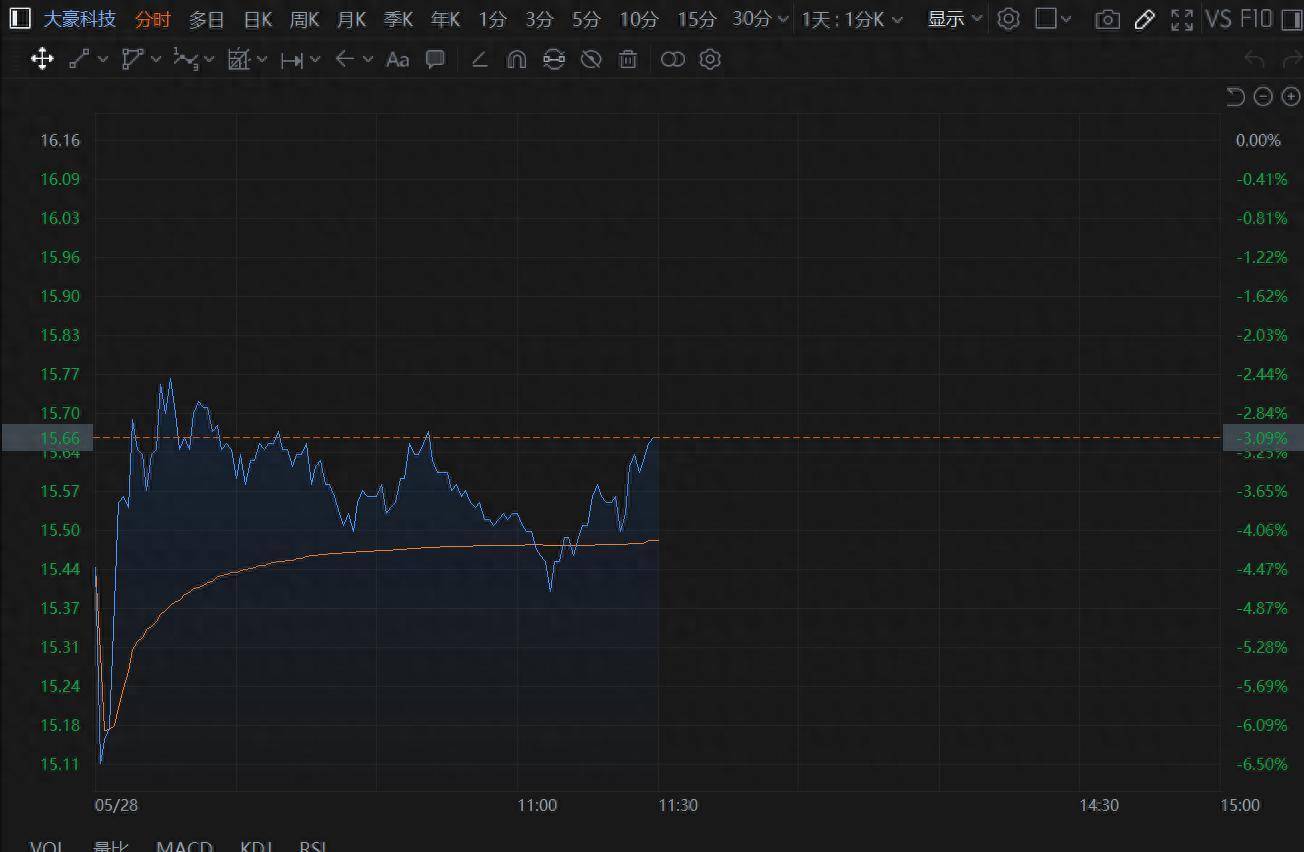The width and height of the screenshot is (1304, 852).
Task: Delete drawings with the trash icon
Action: [628, 60]
